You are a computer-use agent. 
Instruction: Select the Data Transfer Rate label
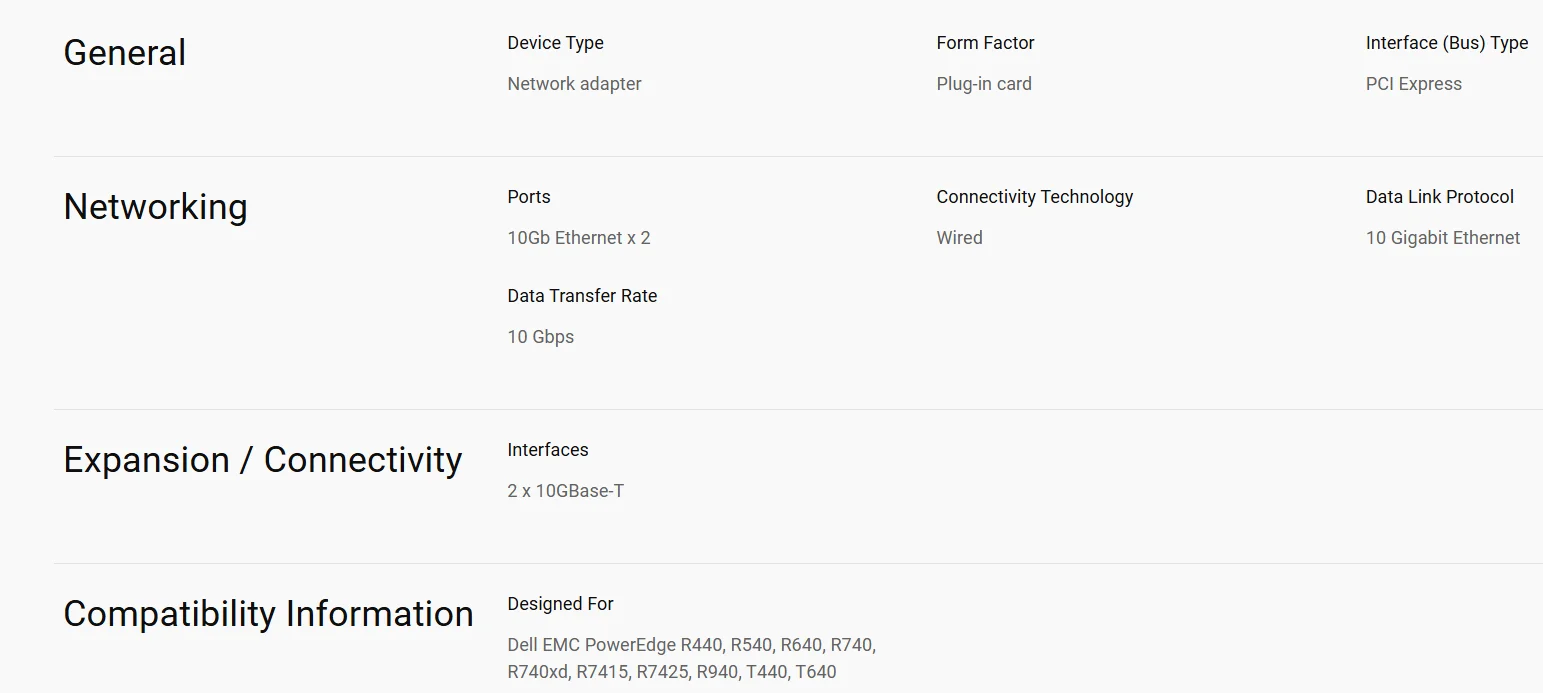582,296
